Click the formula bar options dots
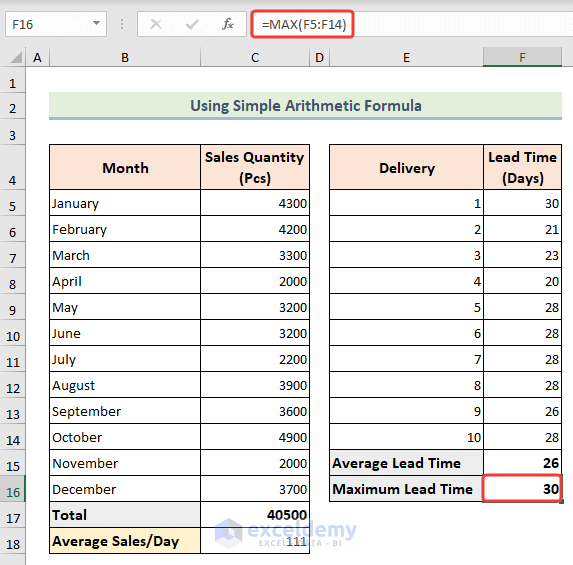This screenshot has height=565, width=573. point(122,24)
